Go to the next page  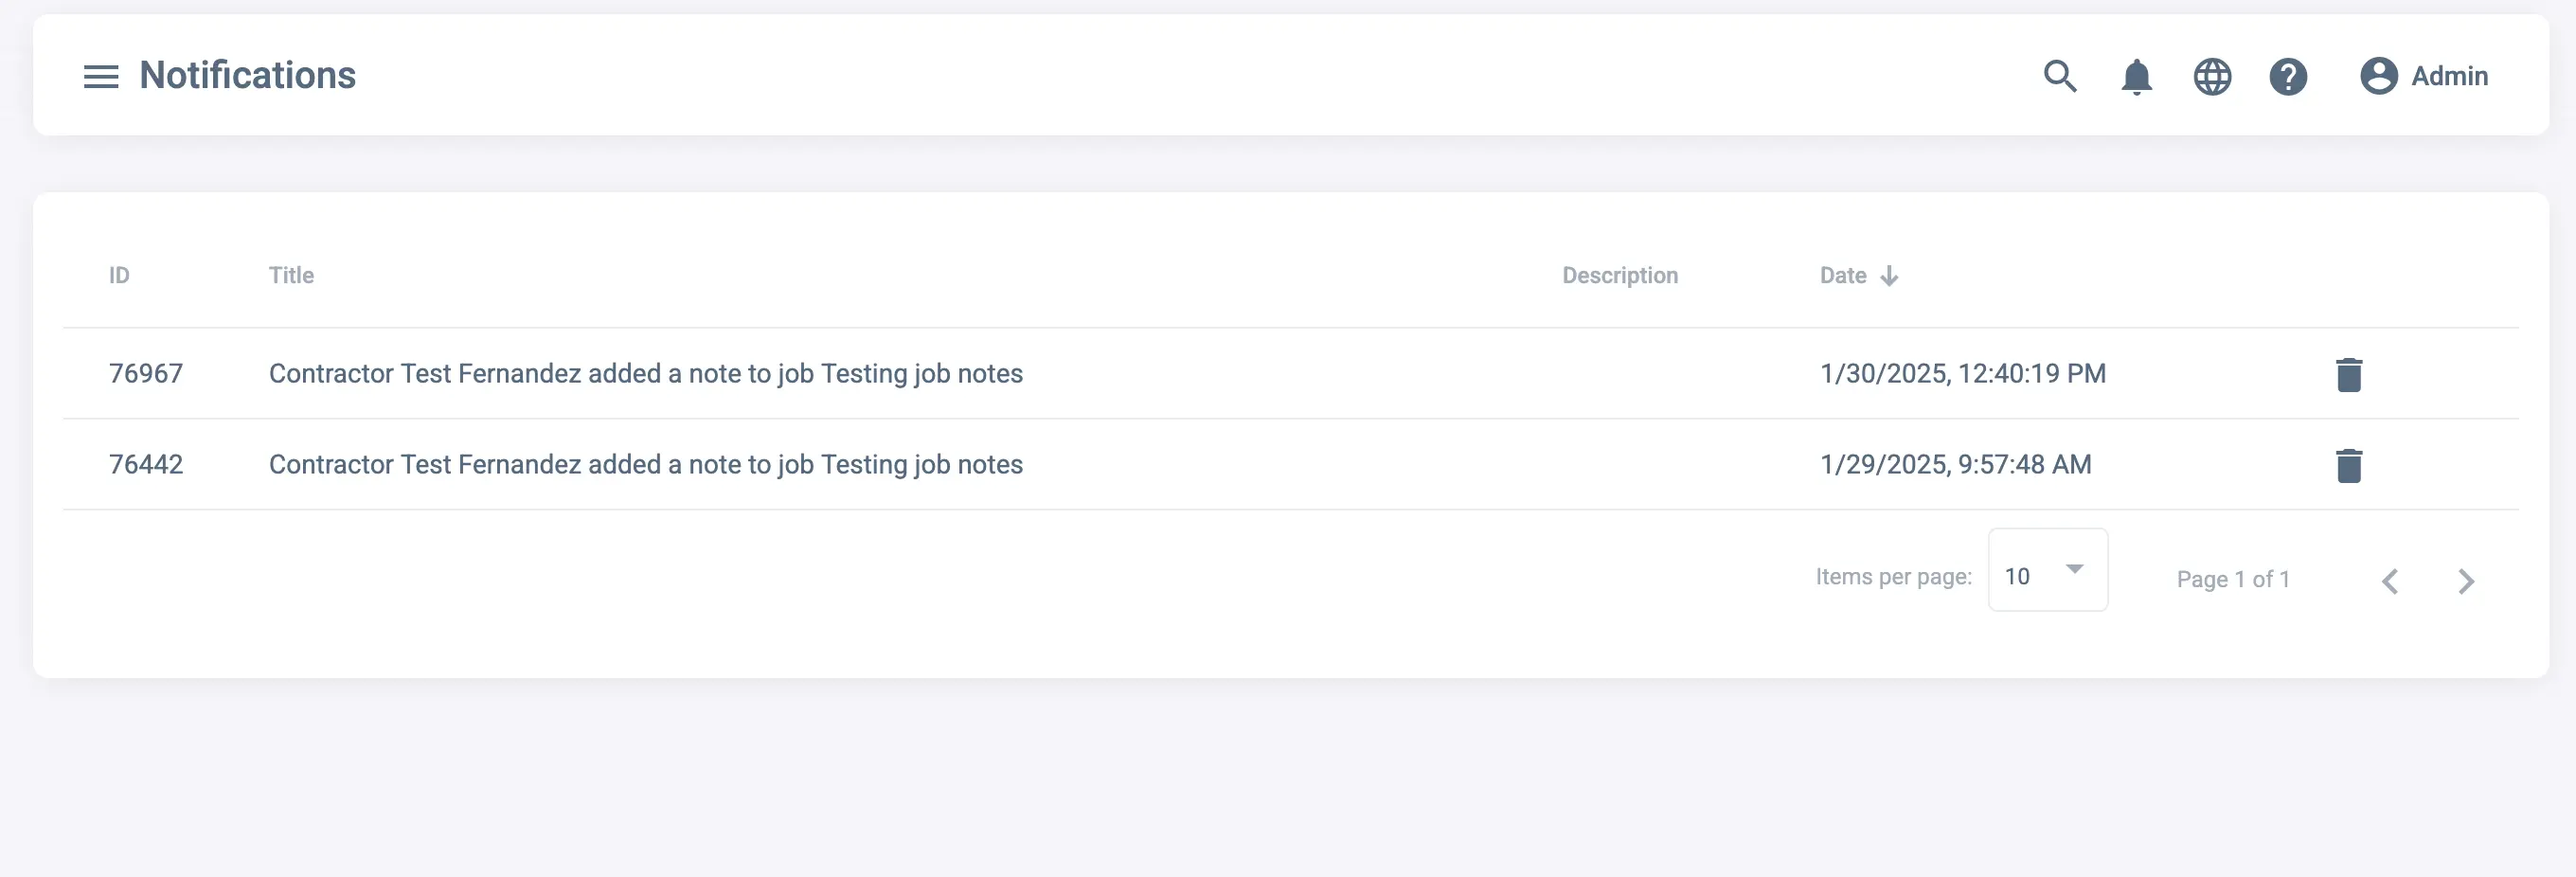point(2466,581)
